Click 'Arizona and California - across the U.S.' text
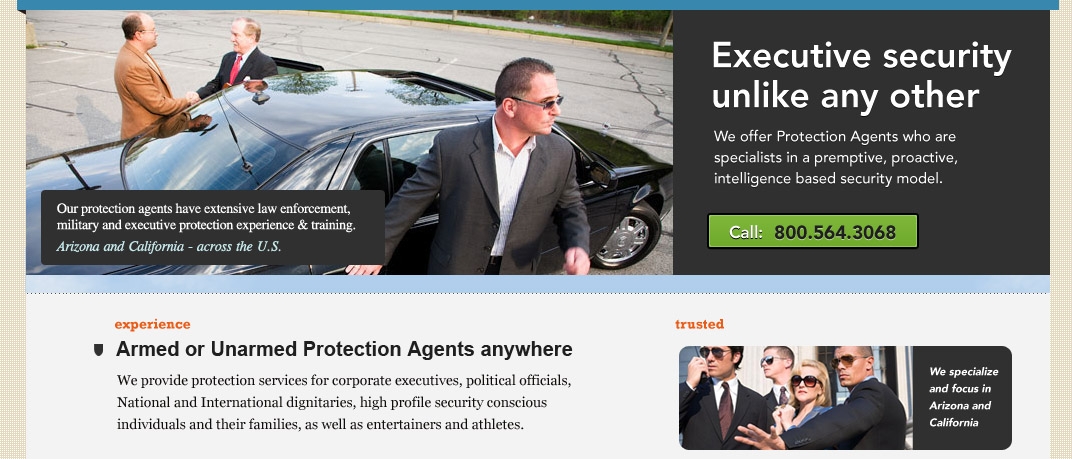Screen dimensions: 1072x459 [169, 246]
